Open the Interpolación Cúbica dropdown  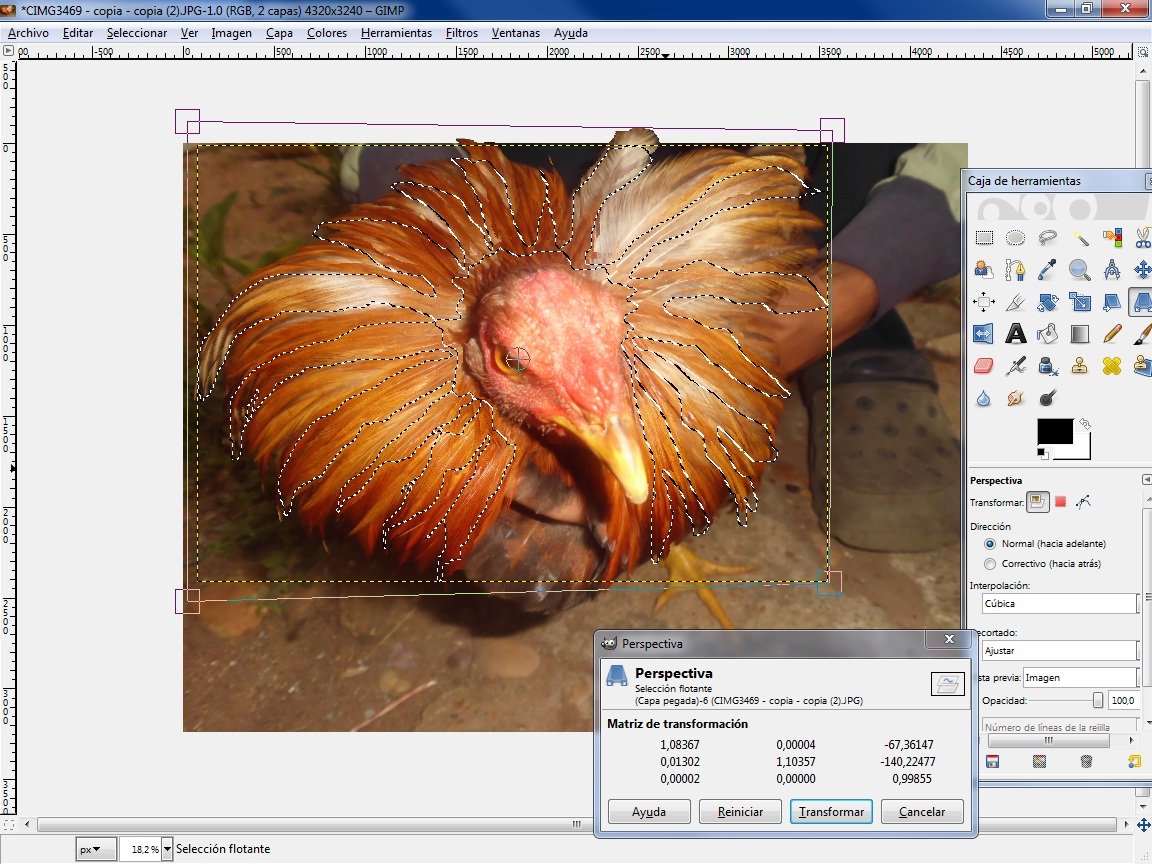[x=1060, y=604]
